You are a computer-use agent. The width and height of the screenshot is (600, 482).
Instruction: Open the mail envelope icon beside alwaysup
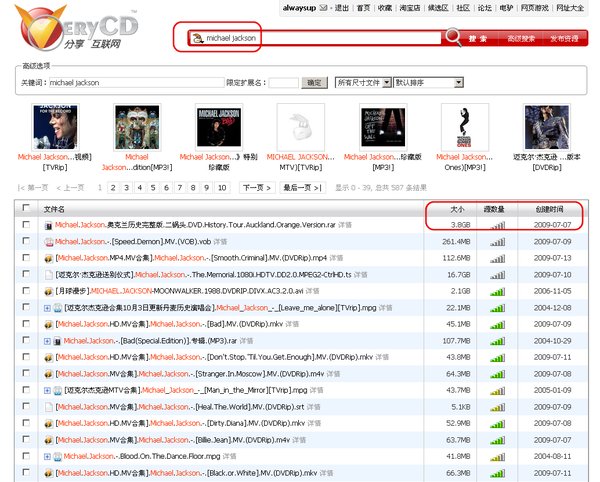[x=324, y=8]
